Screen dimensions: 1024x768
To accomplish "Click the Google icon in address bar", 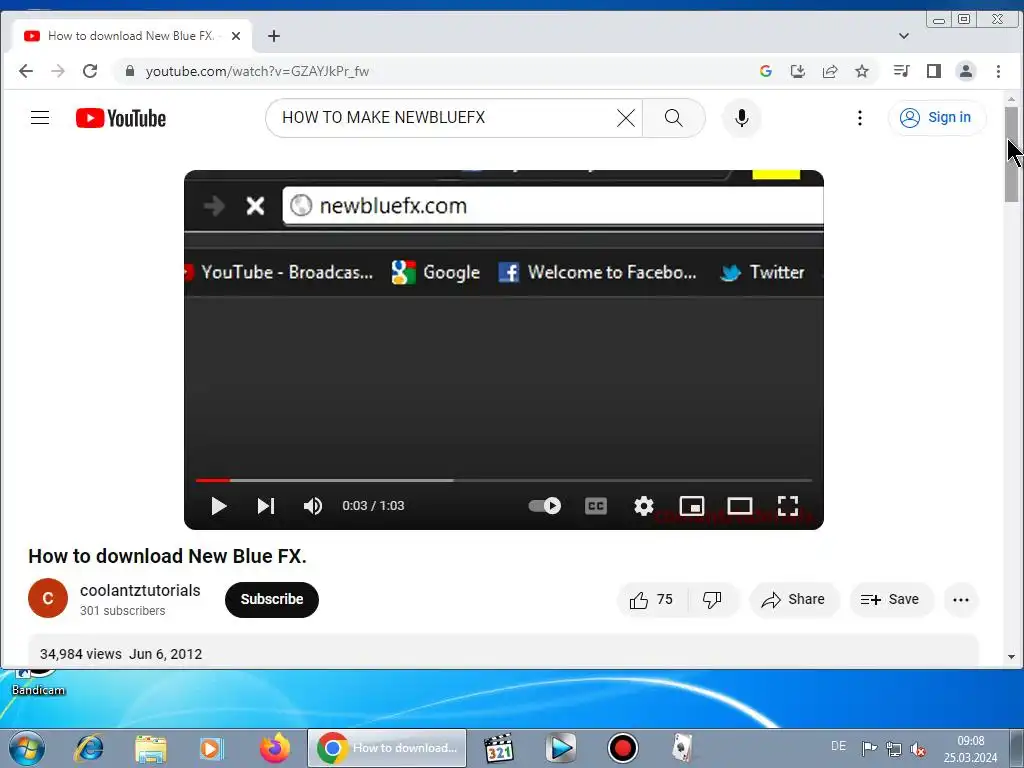I will point(765,71).
